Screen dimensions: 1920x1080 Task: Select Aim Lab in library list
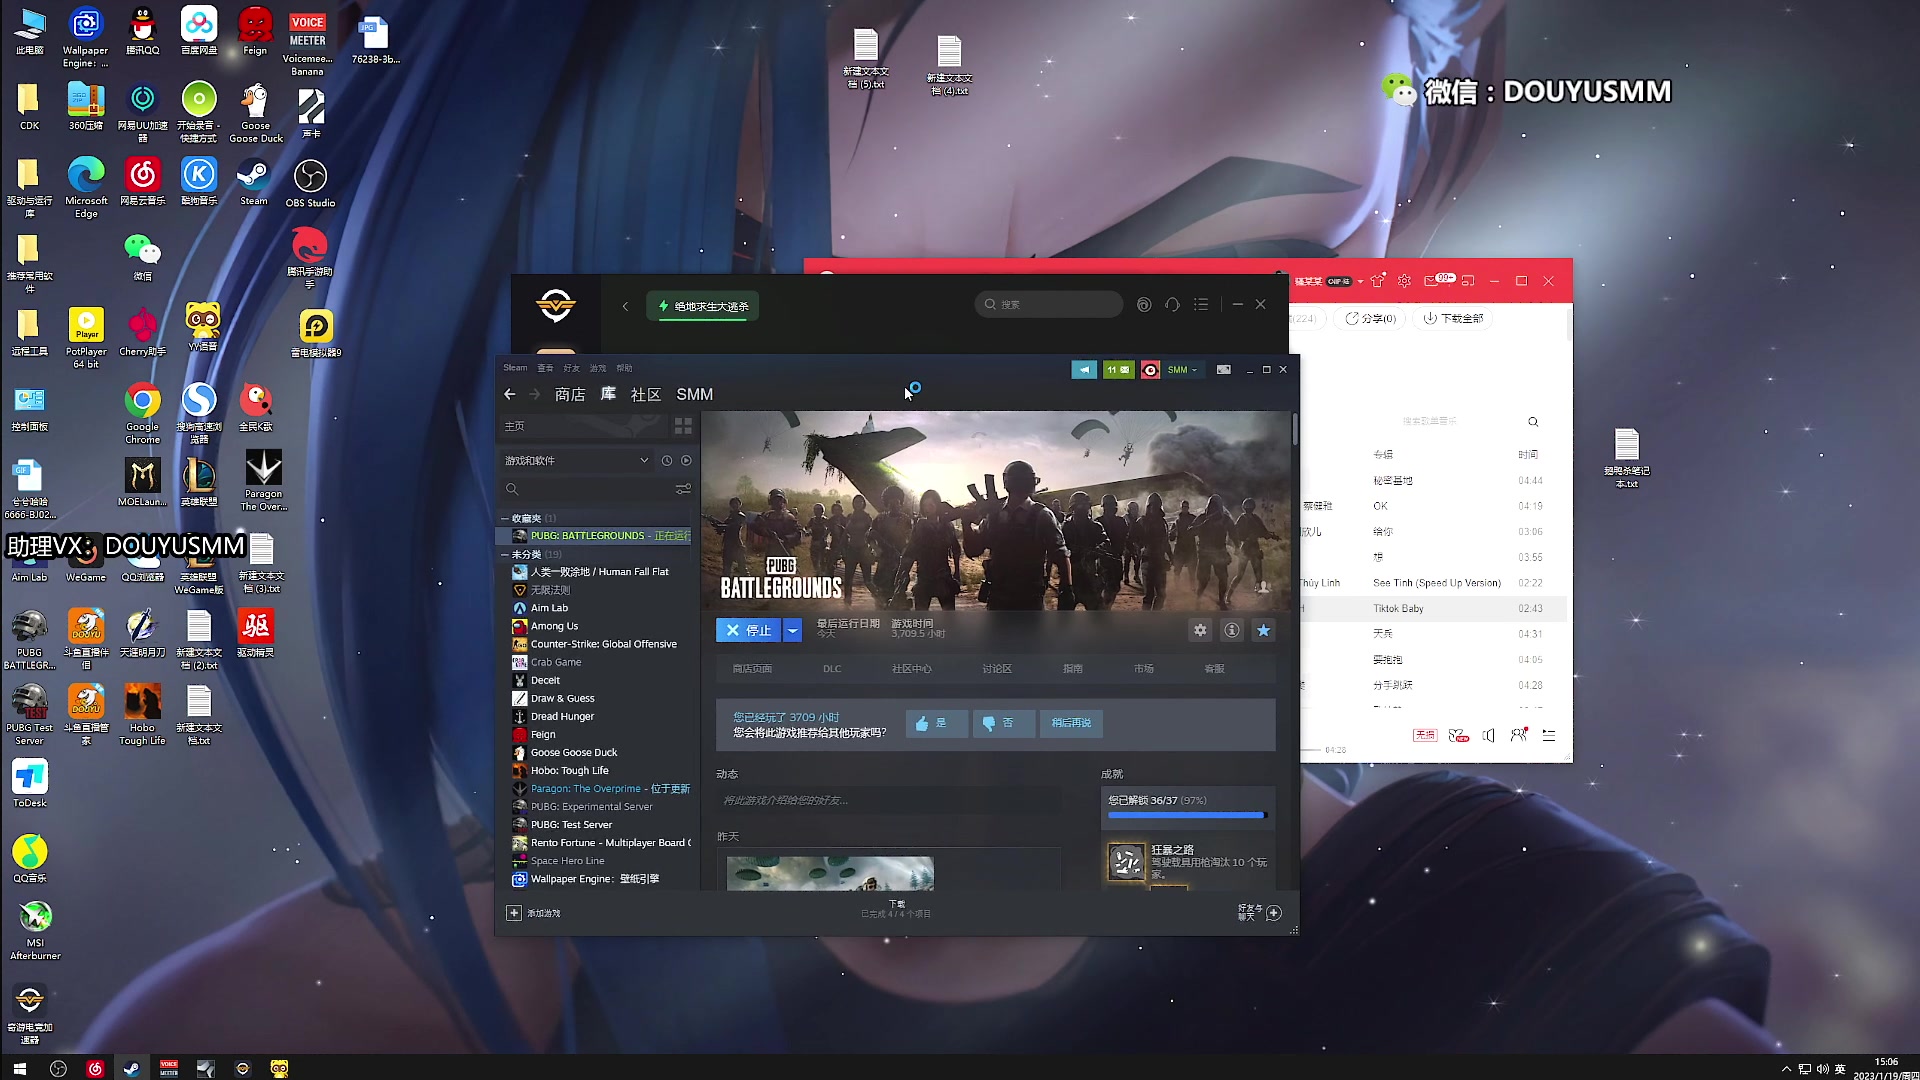pyautogui.click(x=549, y=608)
